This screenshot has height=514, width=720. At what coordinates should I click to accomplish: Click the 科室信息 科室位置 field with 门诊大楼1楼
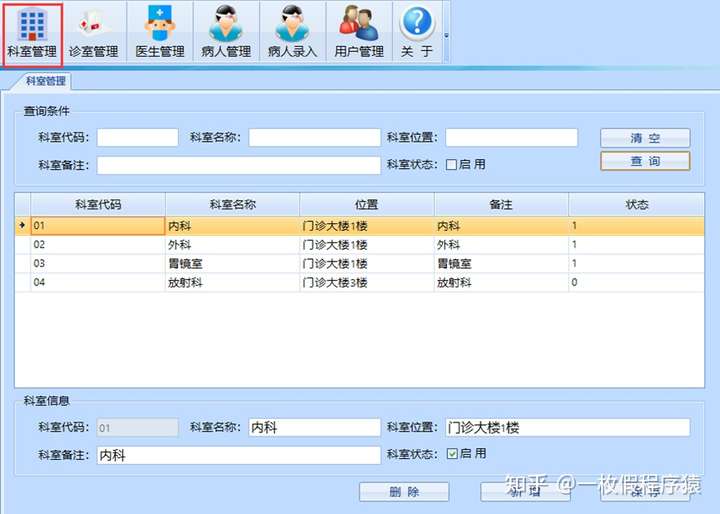568,428
